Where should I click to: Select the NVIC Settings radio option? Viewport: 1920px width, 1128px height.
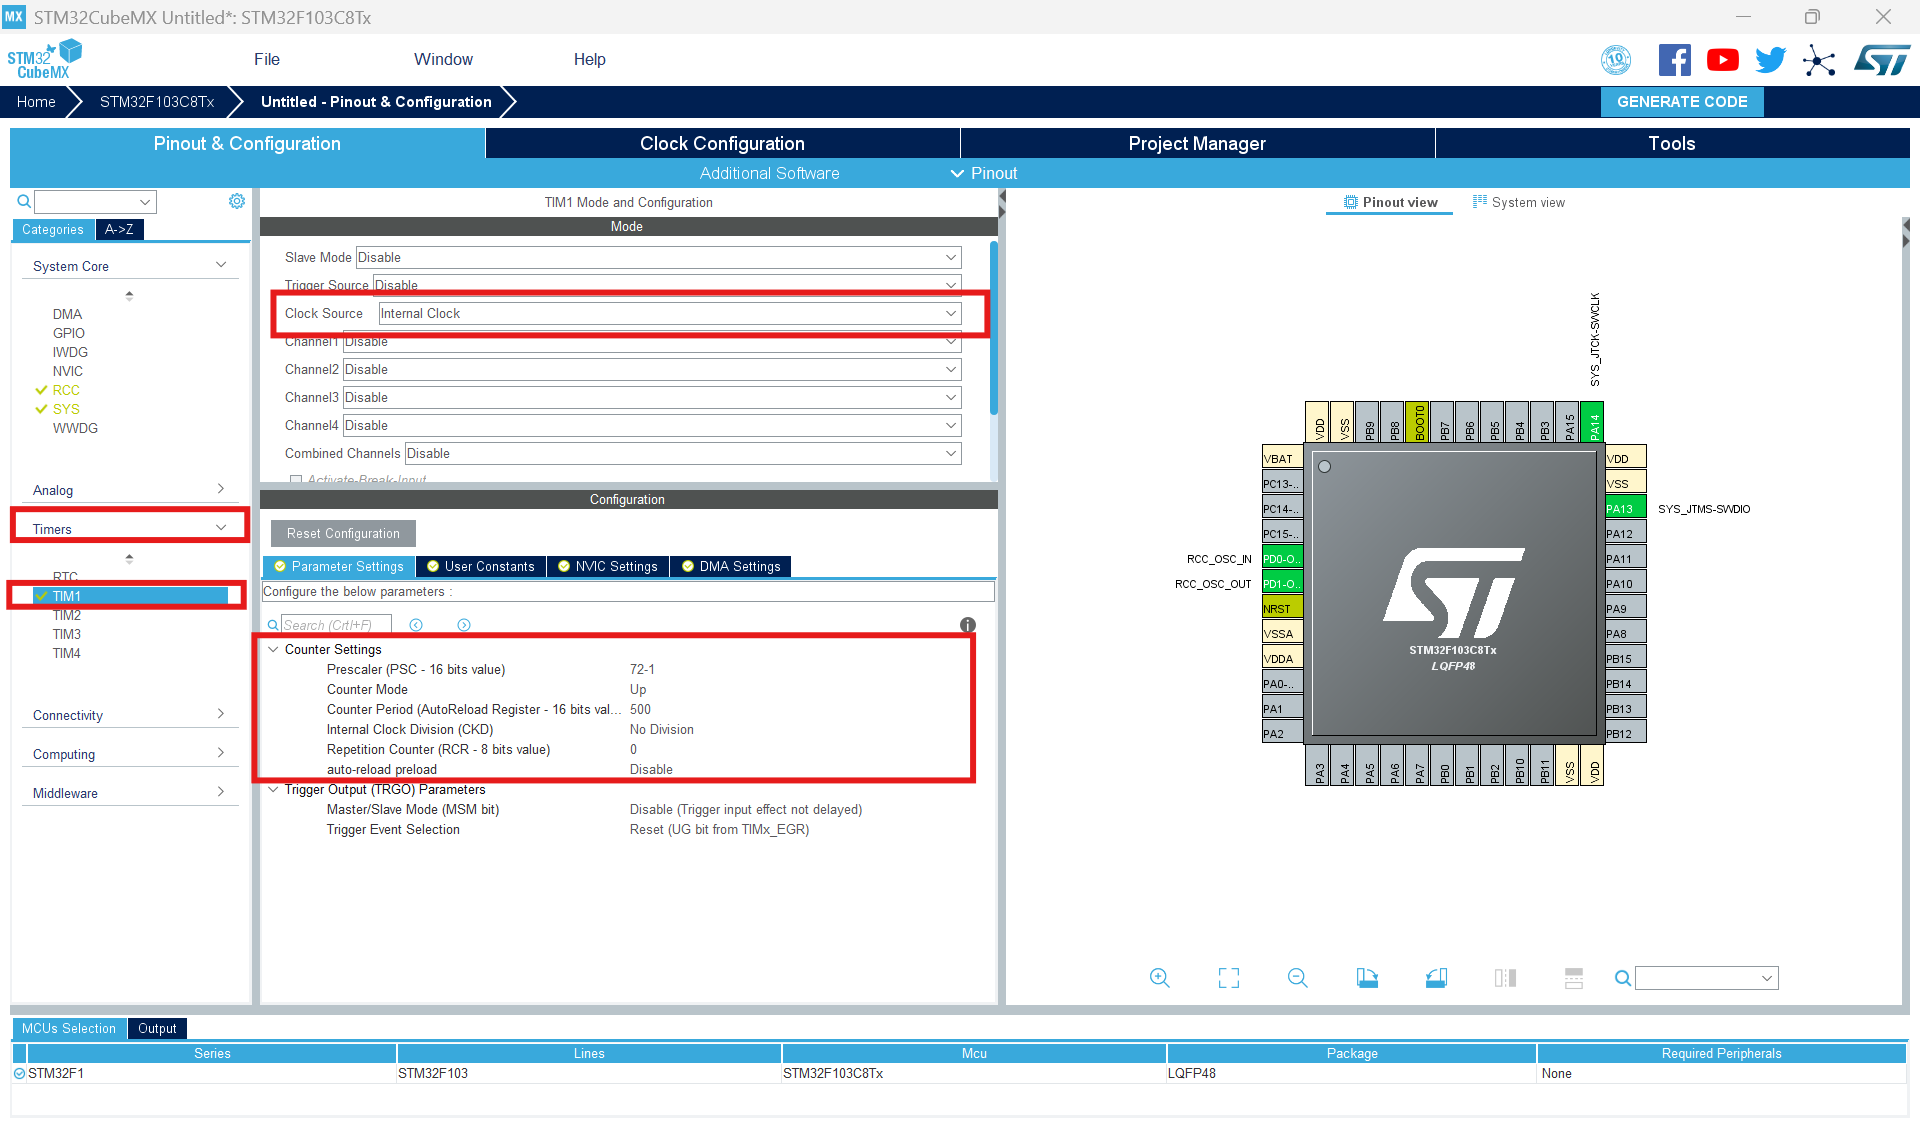pos(565,566)
